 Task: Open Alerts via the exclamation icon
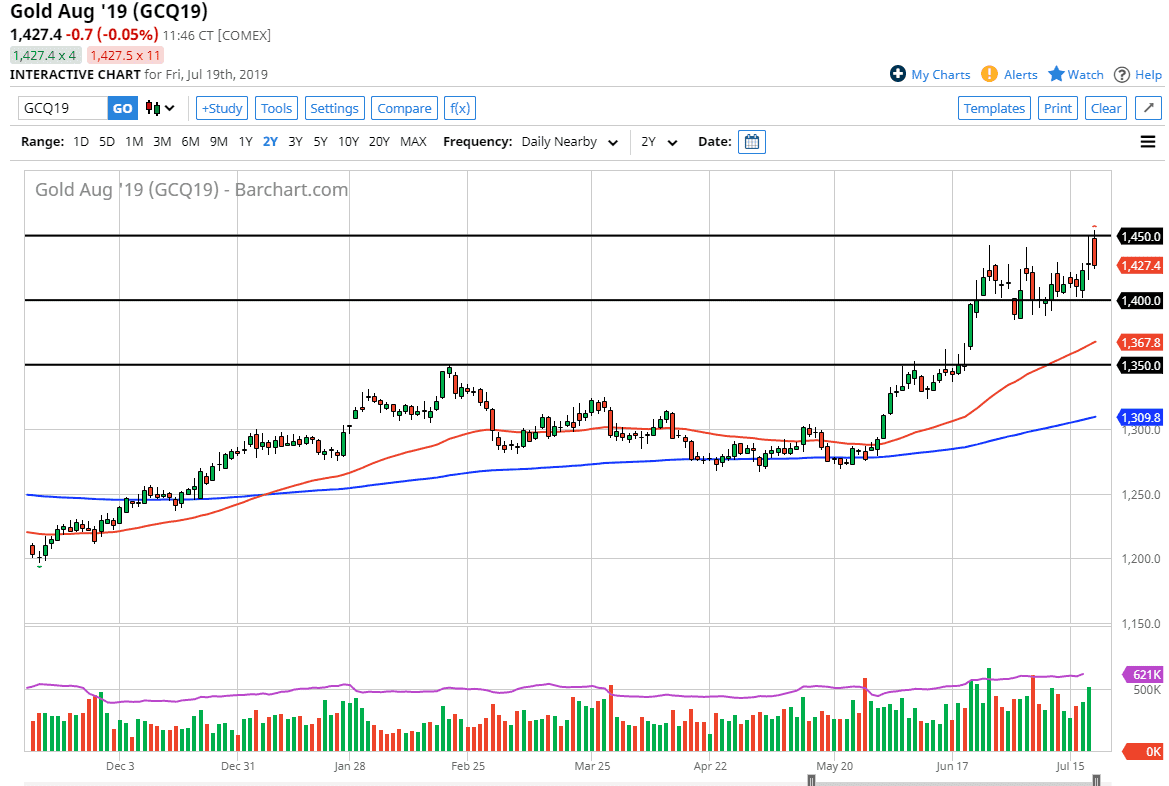[x=989, y=74]
